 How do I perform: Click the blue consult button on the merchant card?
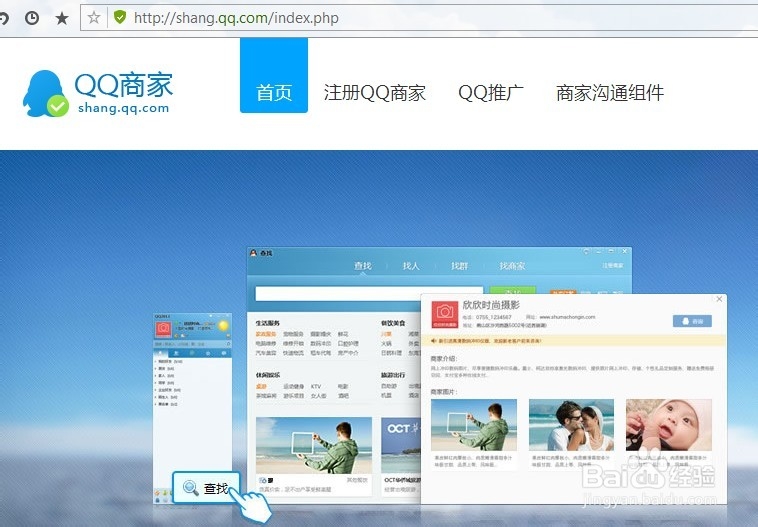click(692, 321)
